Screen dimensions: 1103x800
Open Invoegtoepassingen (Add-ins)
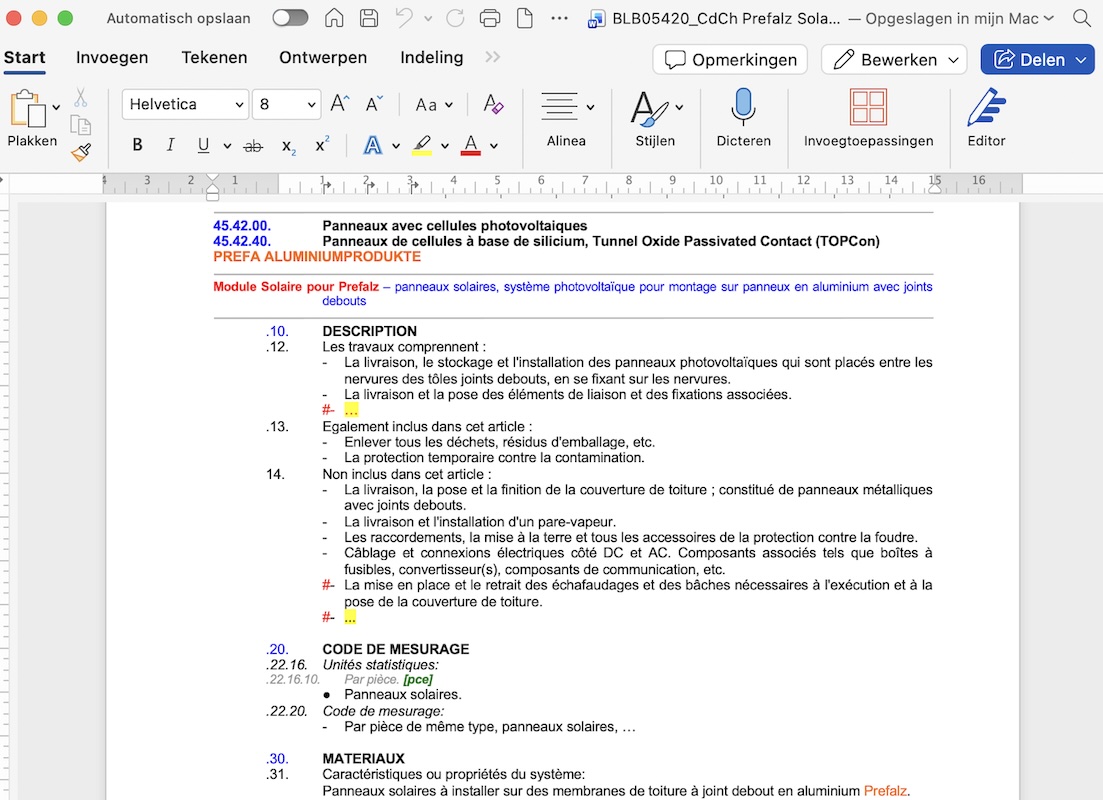pyautogui.click(x=867, y=118)
